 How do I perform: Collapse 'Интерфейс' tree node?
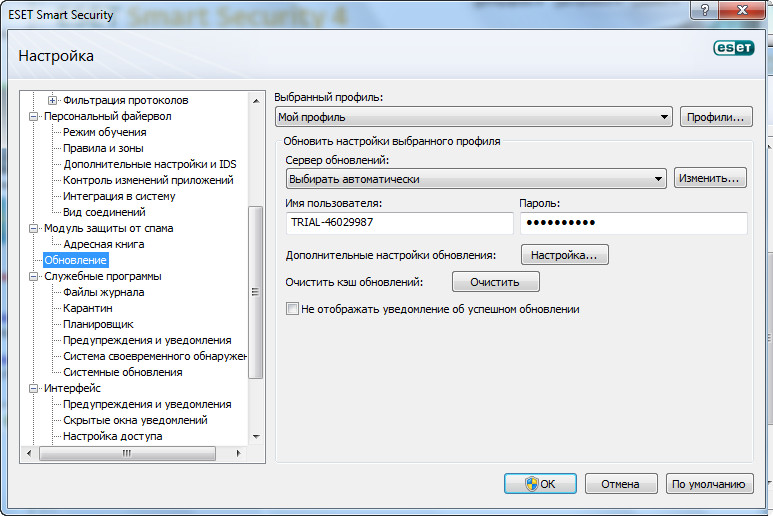pyautogui.click(x=34, y=388)
